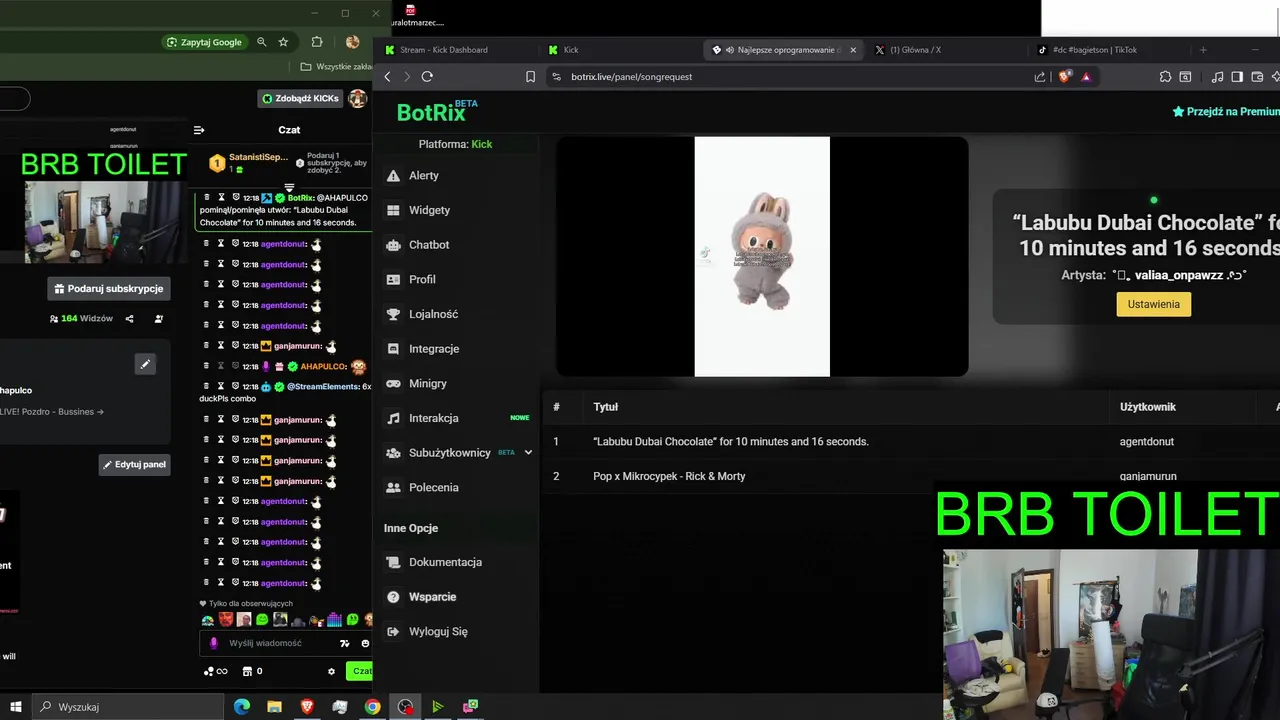Click share icon next to 164 Widzów
The height and width of the screenshot is (720, 1280).
pos(129,319)
